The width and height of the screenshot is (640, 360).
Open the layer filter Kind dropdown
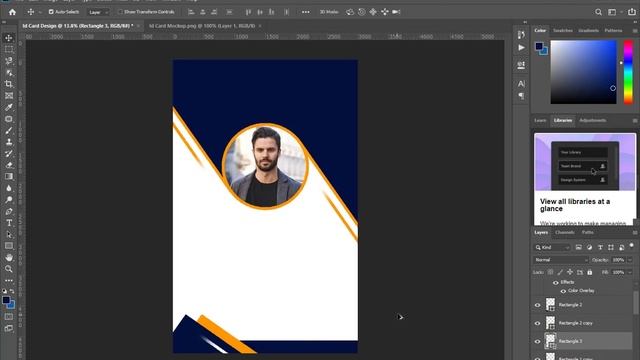click(552, 247)
